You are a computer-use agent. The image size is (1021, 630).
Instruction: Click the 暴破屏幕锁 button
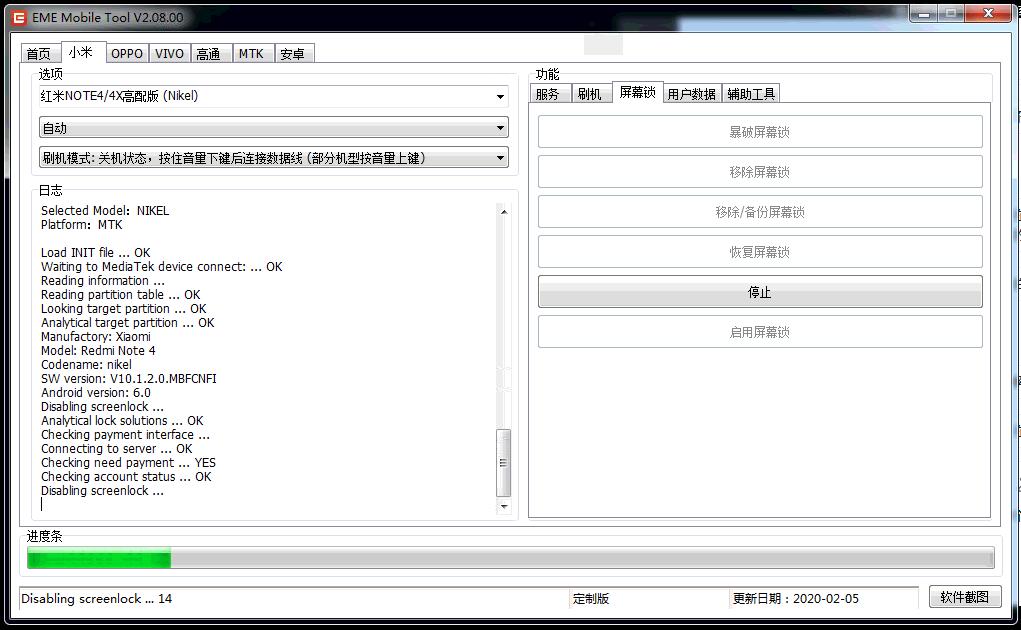click(x=760, y=132)
